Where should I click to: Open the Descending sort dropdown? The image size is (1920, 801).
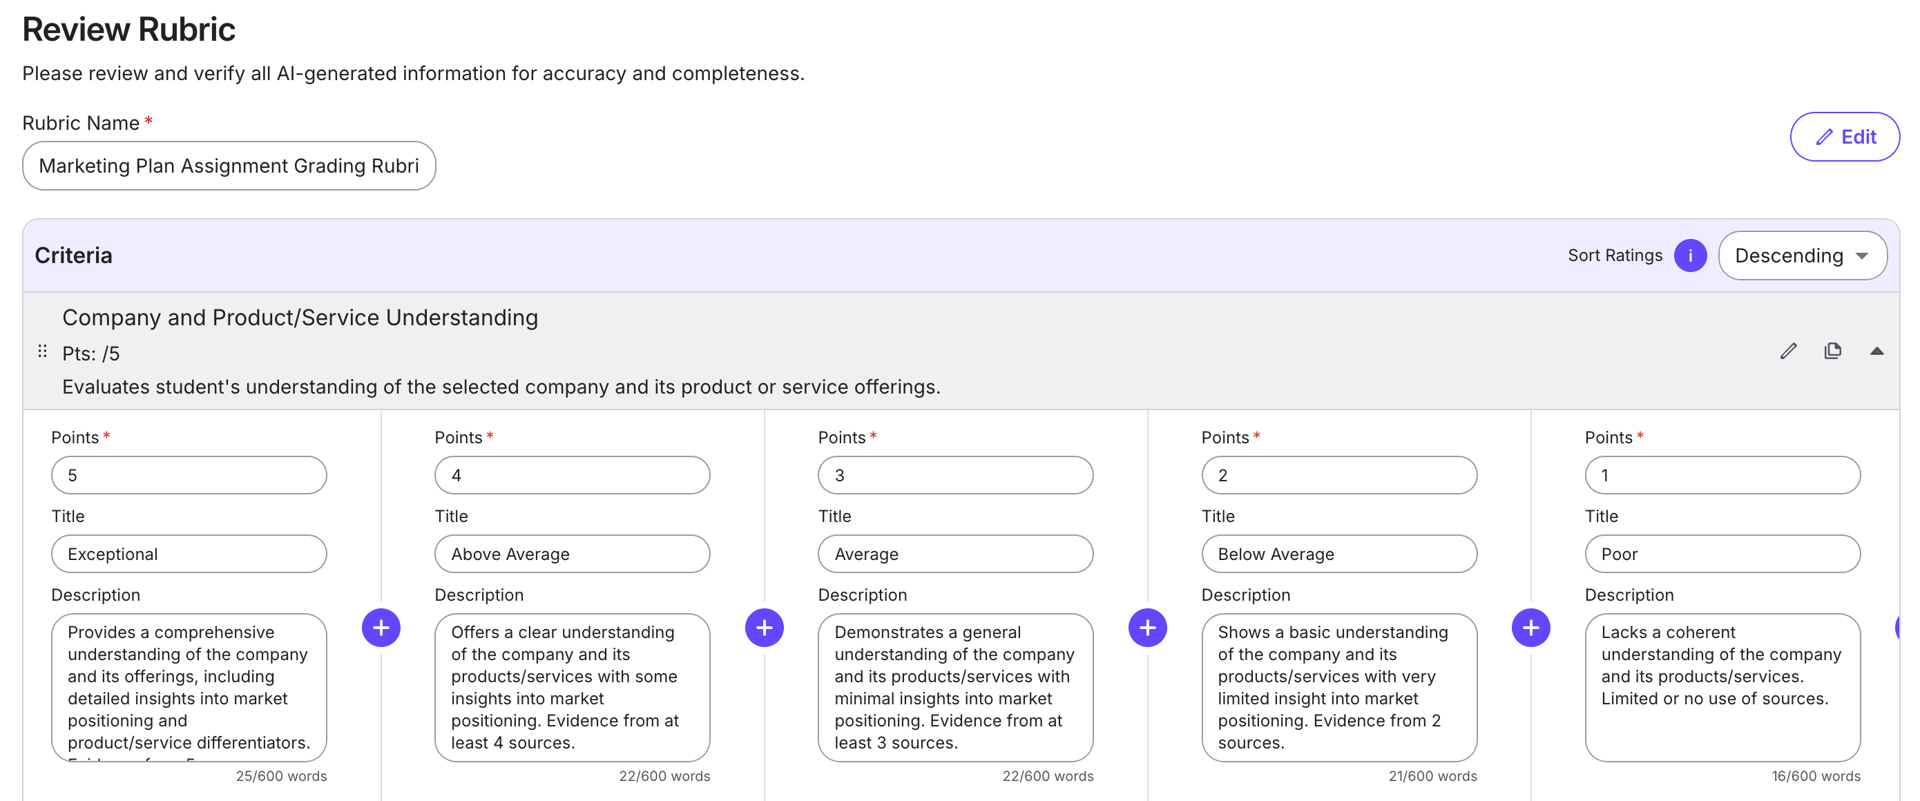pos(1802,256)
